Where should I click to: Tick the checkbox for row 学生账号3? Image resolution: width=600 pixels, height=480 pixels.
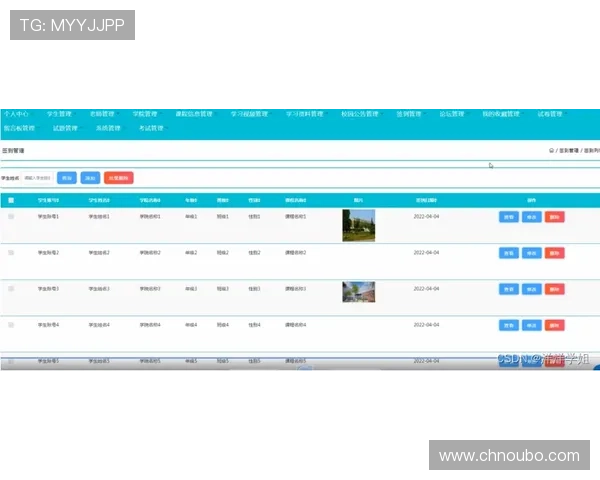(11, 289)
